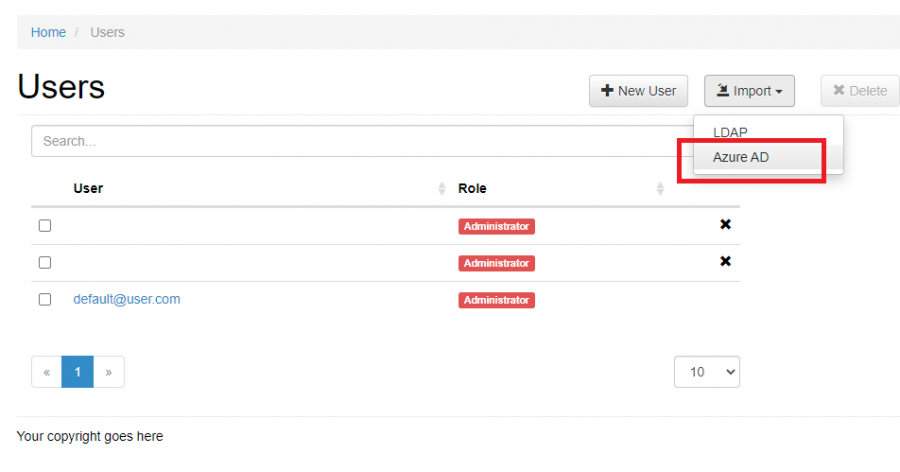Delete first user with X icon
Viewport: 900px width, 472px height.
click(725, 225)
